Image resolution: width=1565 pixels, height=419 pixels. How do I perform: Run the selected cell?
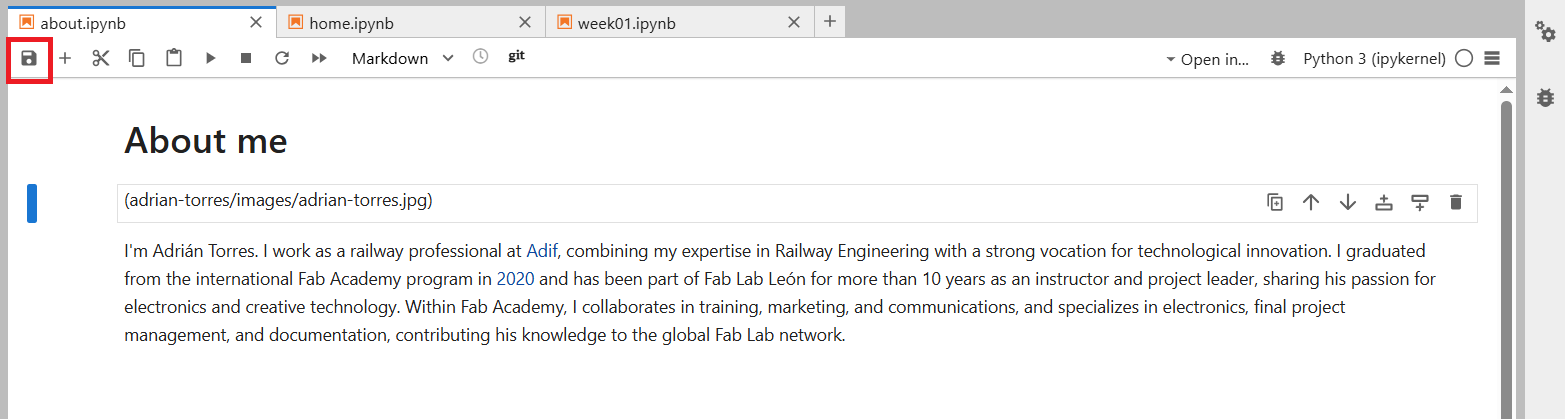(210, 59)
